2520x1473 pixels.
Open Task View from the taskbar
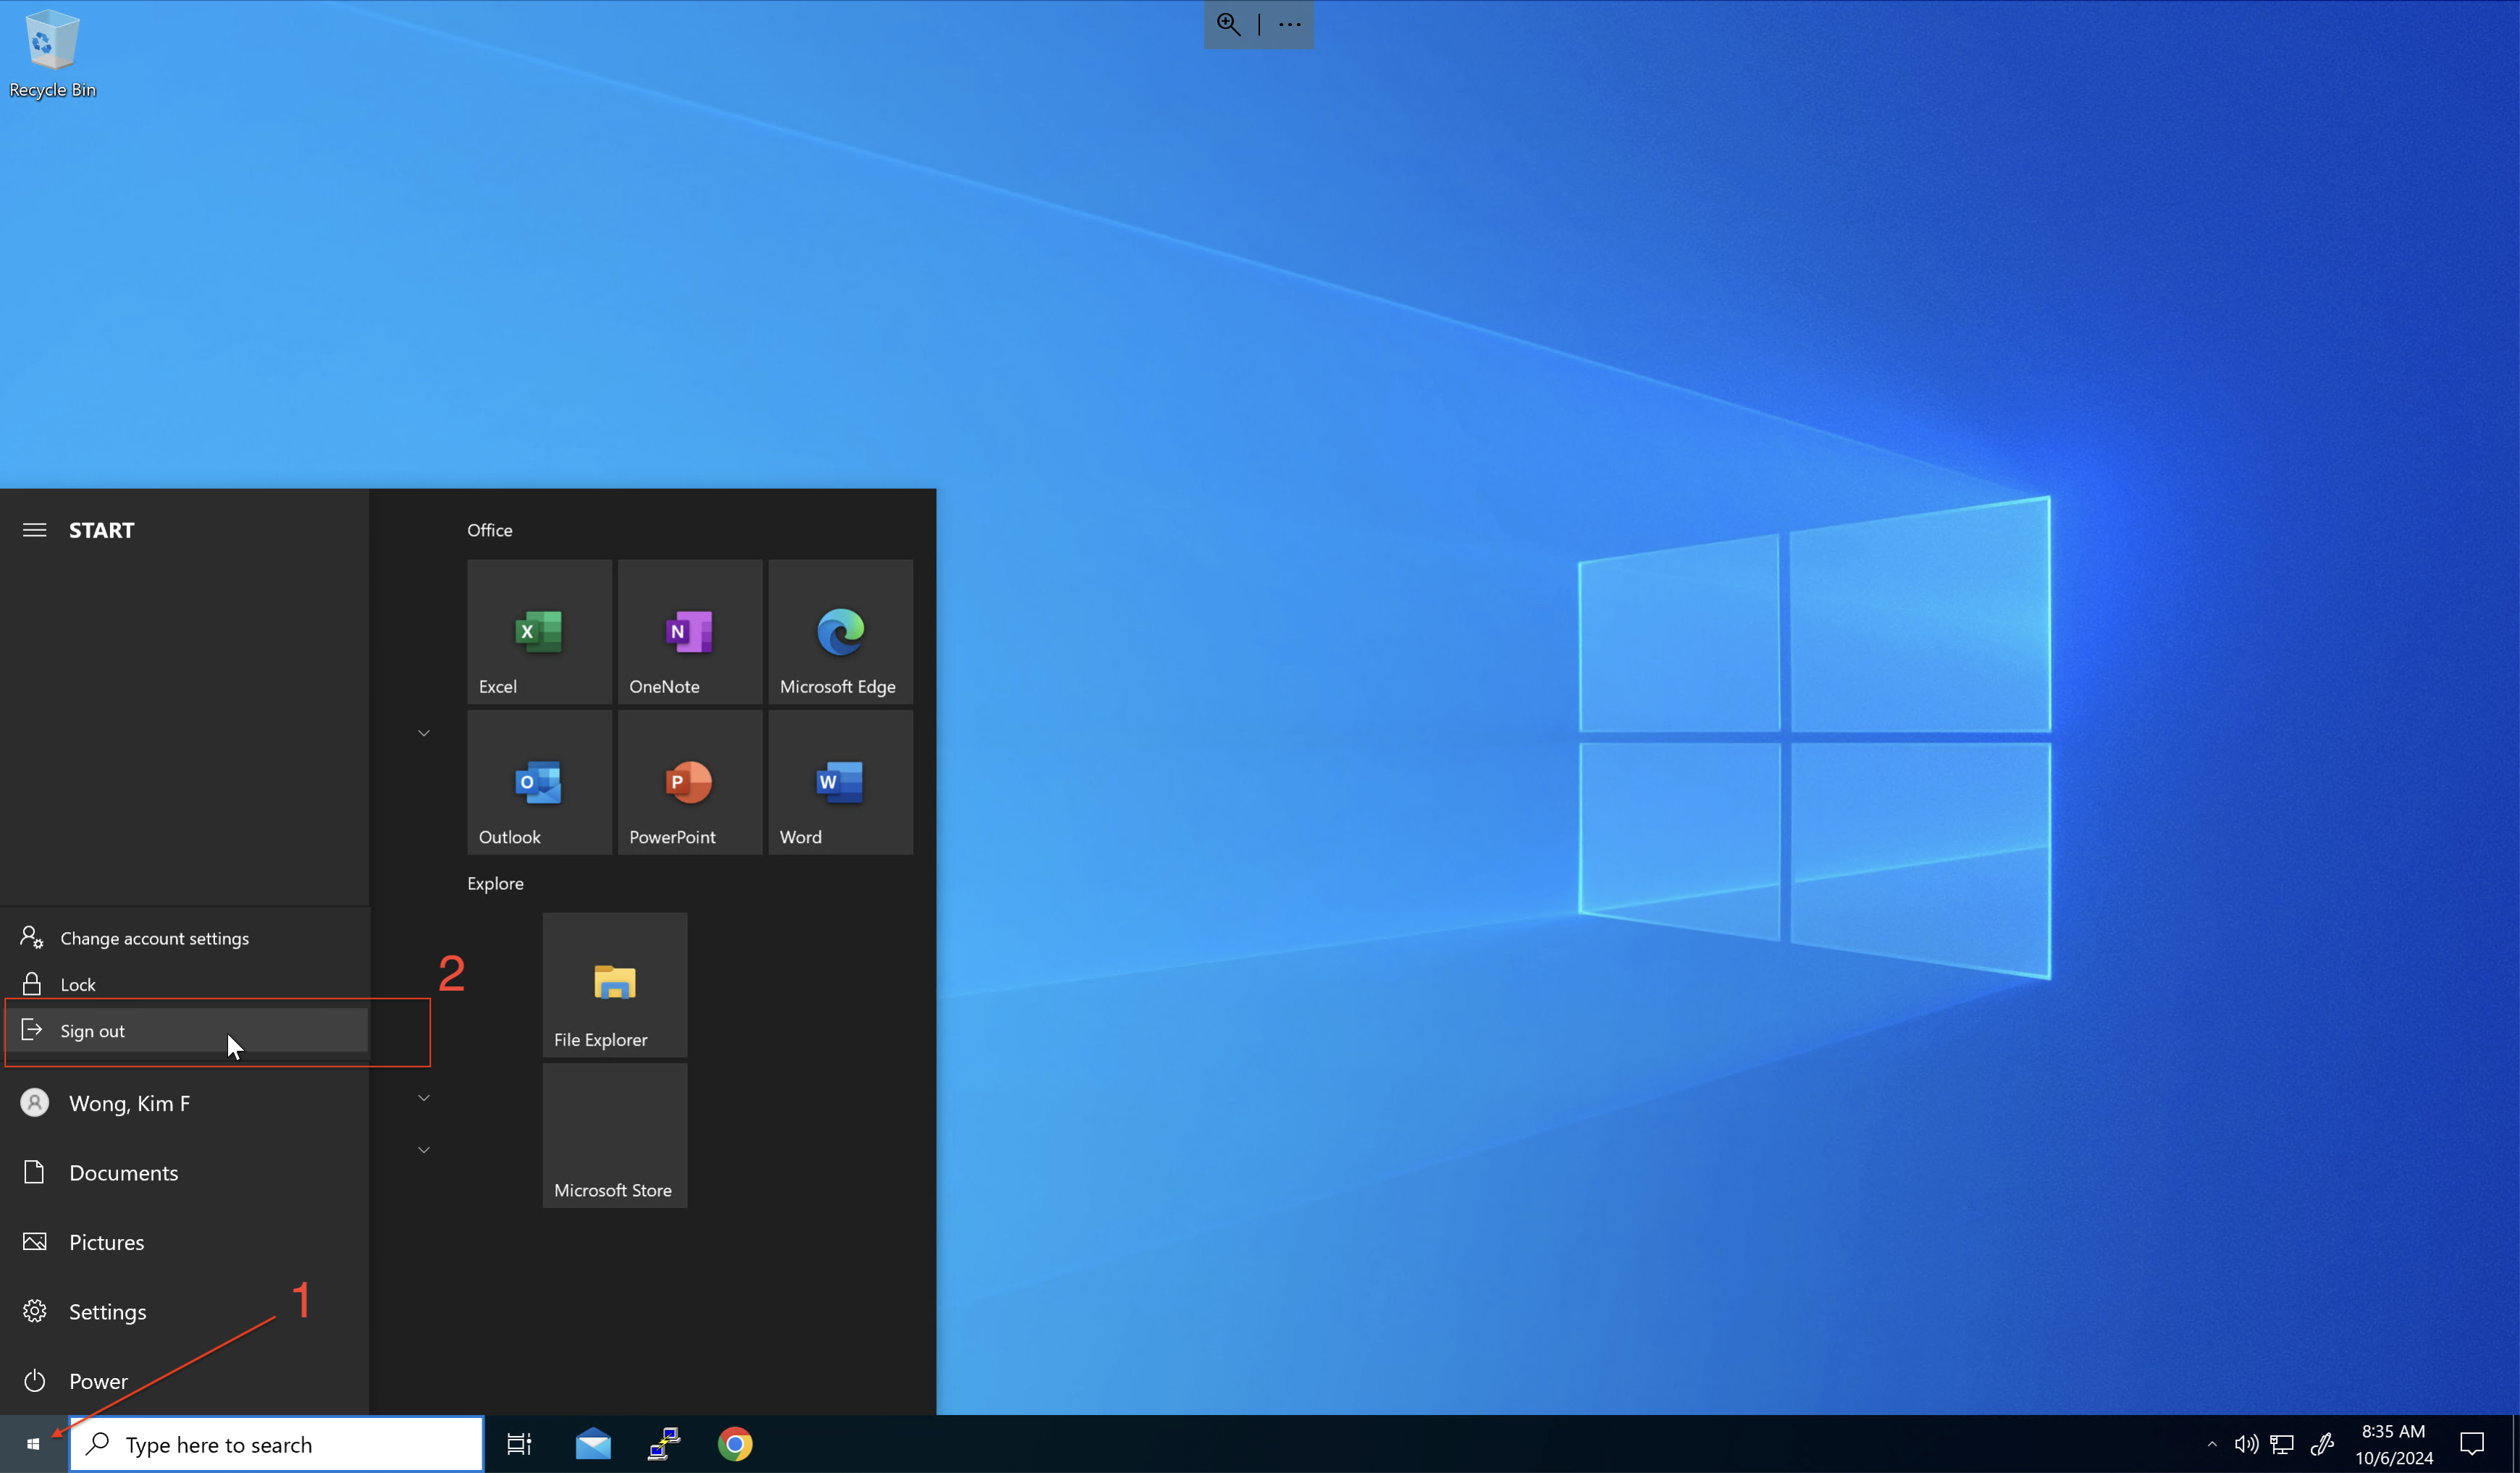pos(519,1444)
